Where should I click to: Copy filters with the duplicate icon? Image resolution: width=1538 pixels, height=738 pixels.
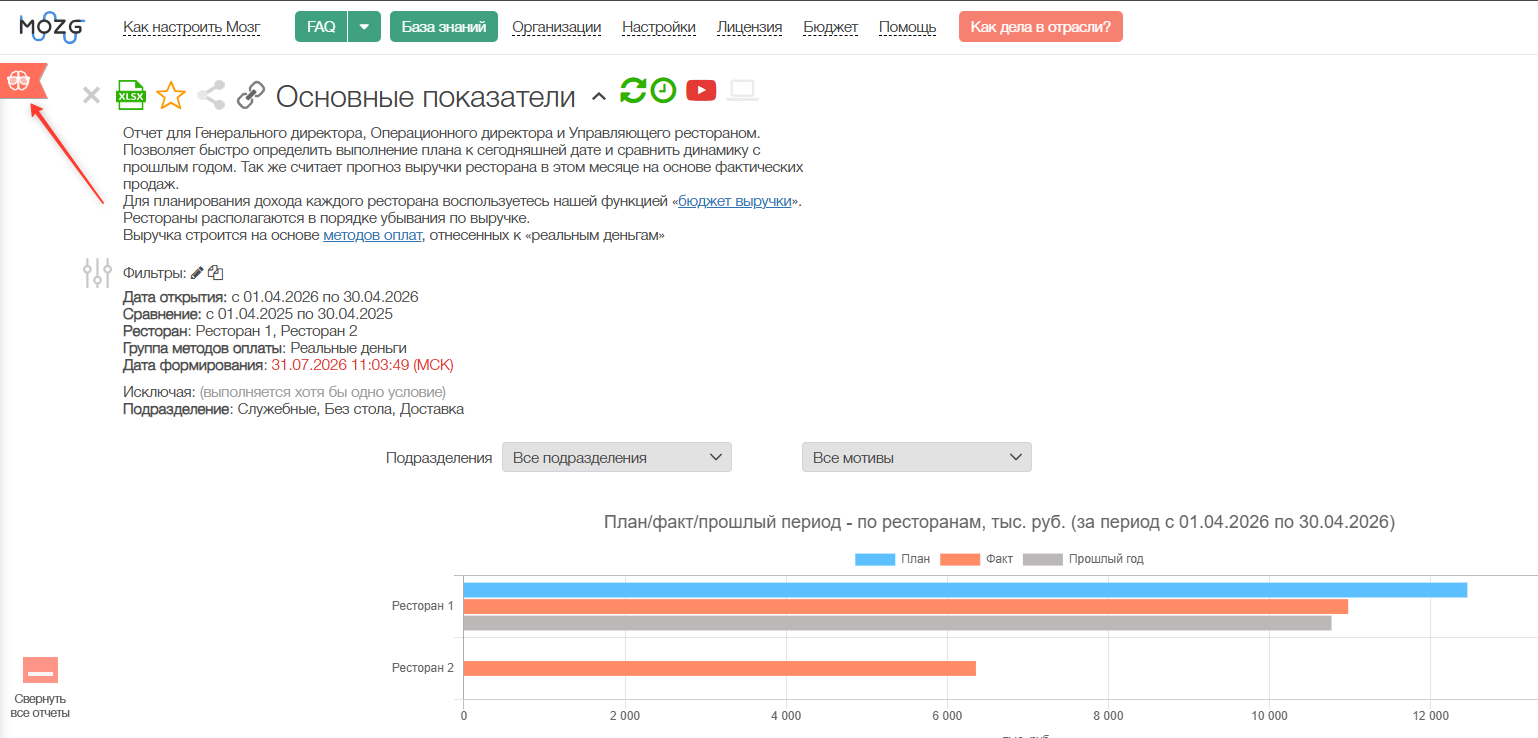215,272
